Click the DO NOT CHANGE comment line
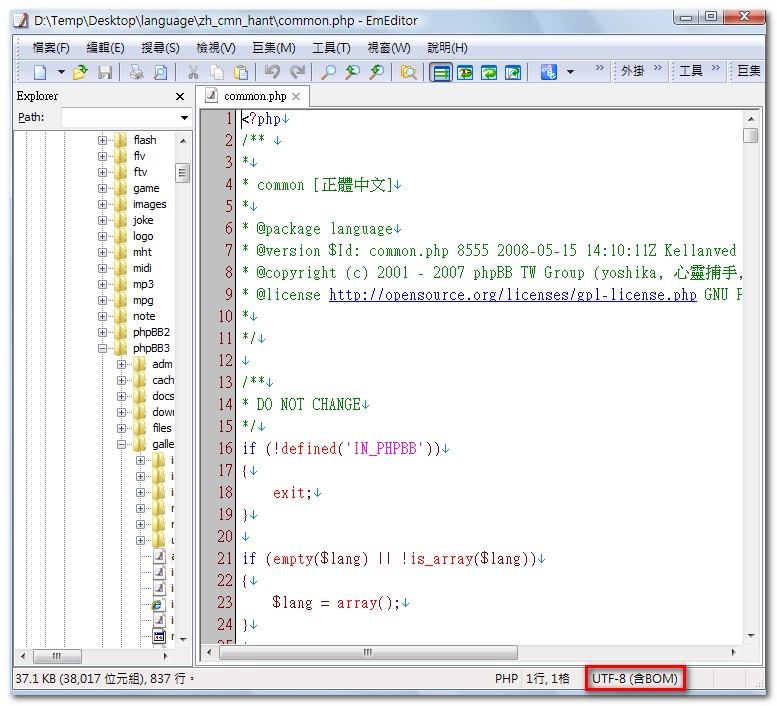This screenshot has width=777, height=706. (x=302, y=405)
